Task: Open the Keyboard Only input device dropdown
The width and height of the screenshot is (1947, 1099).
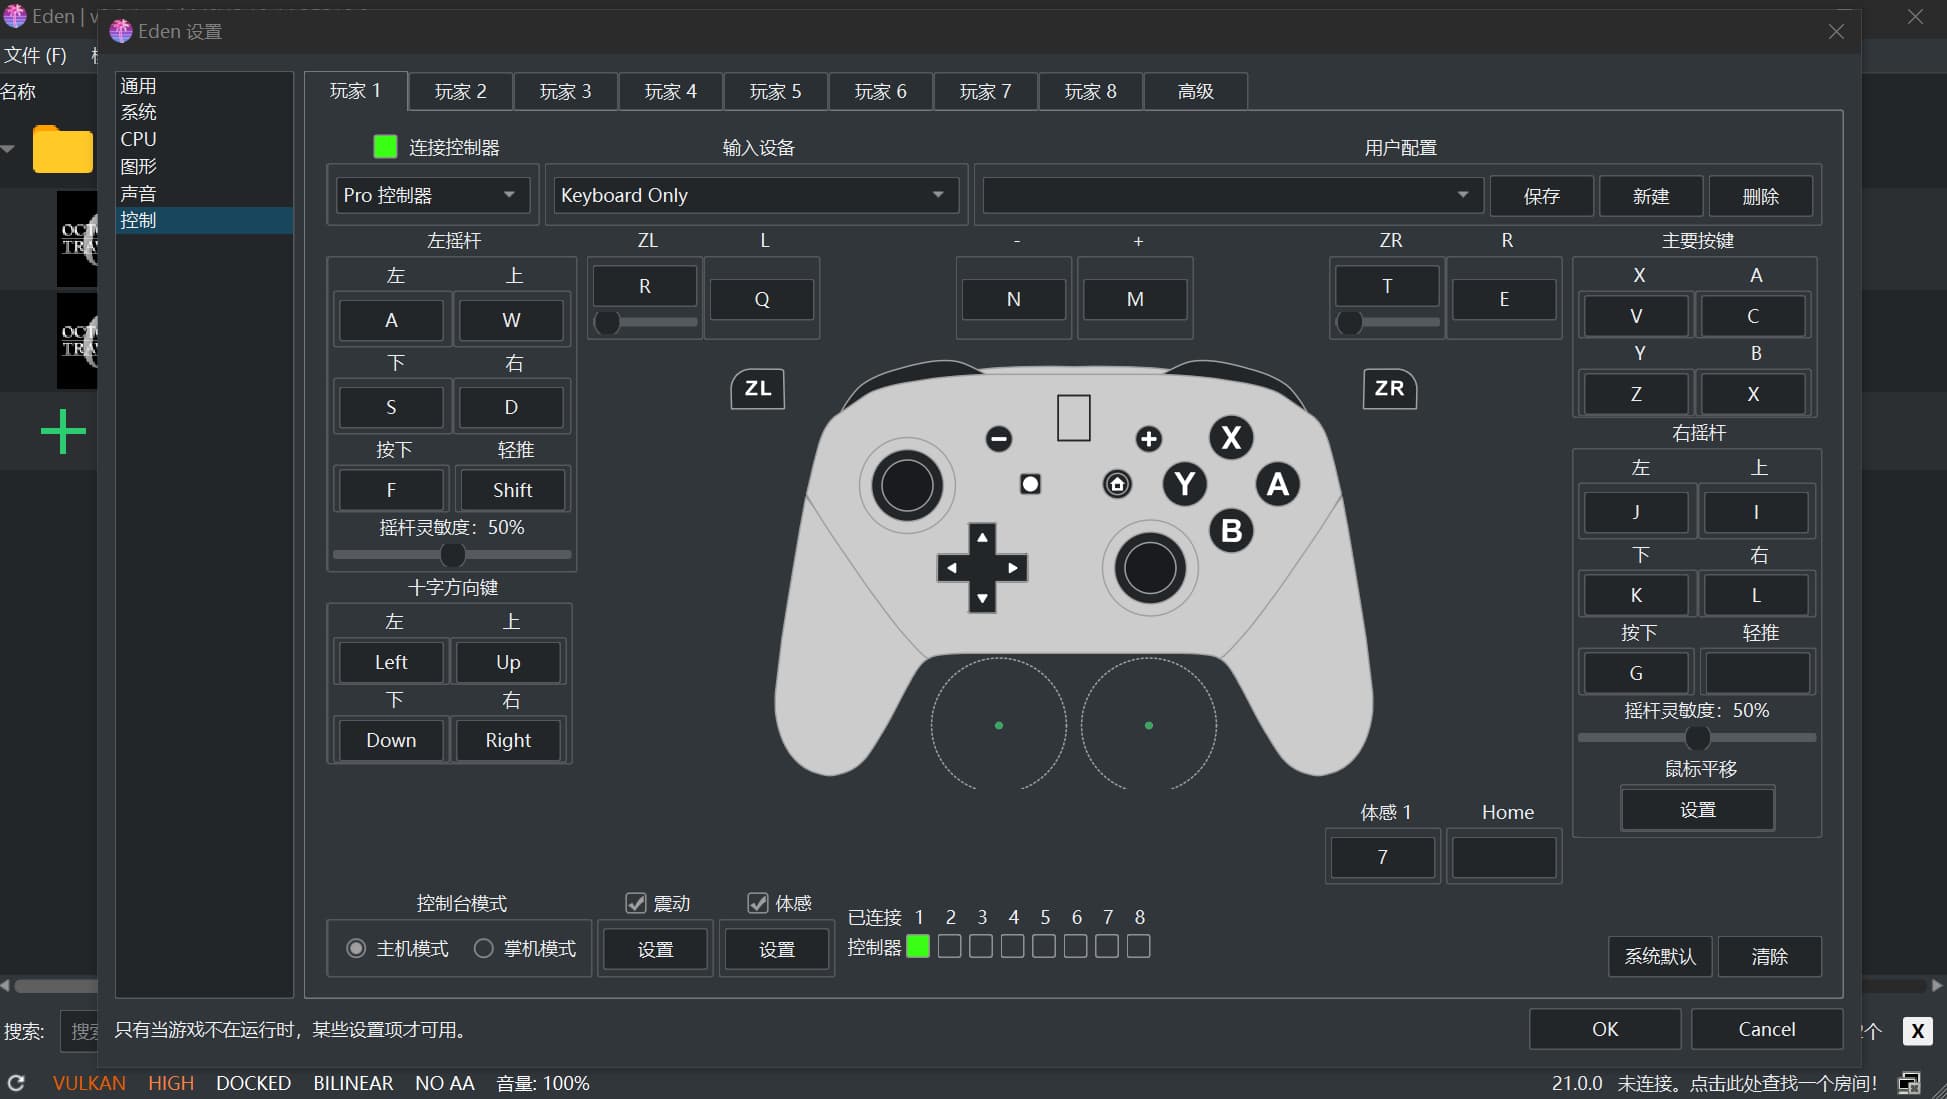Action: coord(755,195)
